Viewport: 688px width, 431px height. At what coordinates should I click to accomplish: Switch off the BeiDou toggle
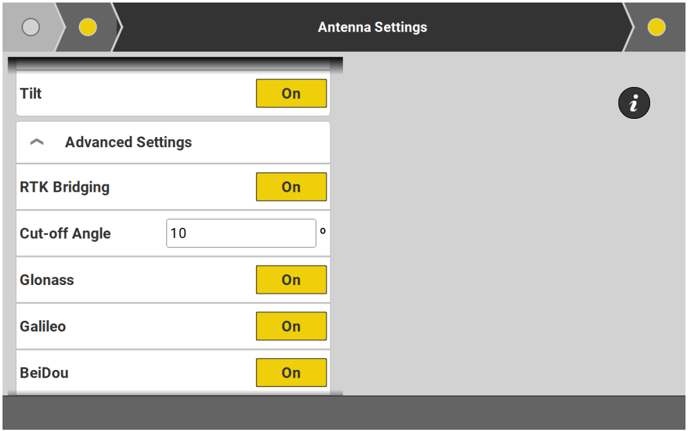coord(291,373)
